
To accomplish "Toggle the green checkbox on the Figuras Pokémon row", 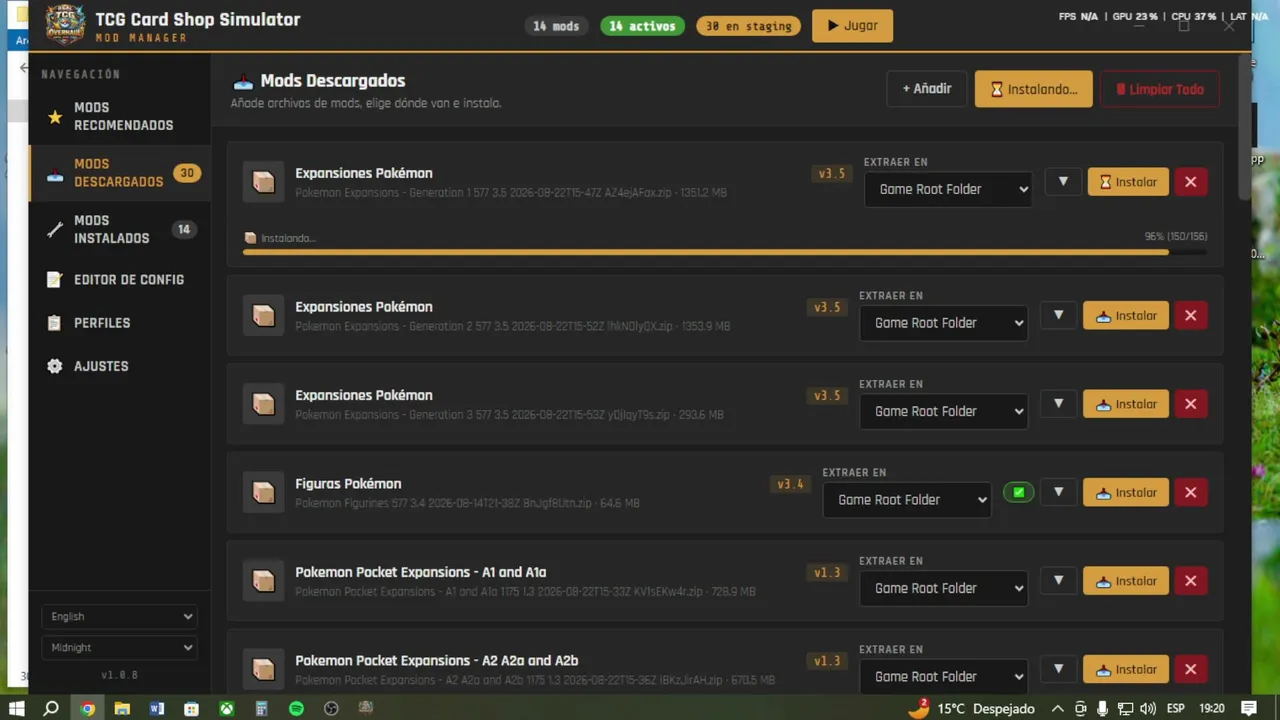I will click(1018, 493).
